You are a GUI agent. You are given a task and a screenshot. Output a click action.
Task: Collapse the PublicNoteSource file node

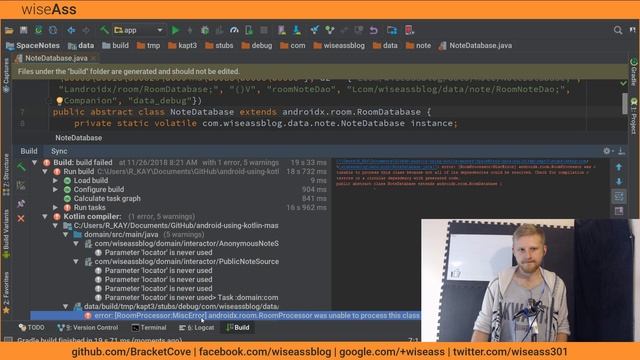pyautogui.click(x=76, y=261)
